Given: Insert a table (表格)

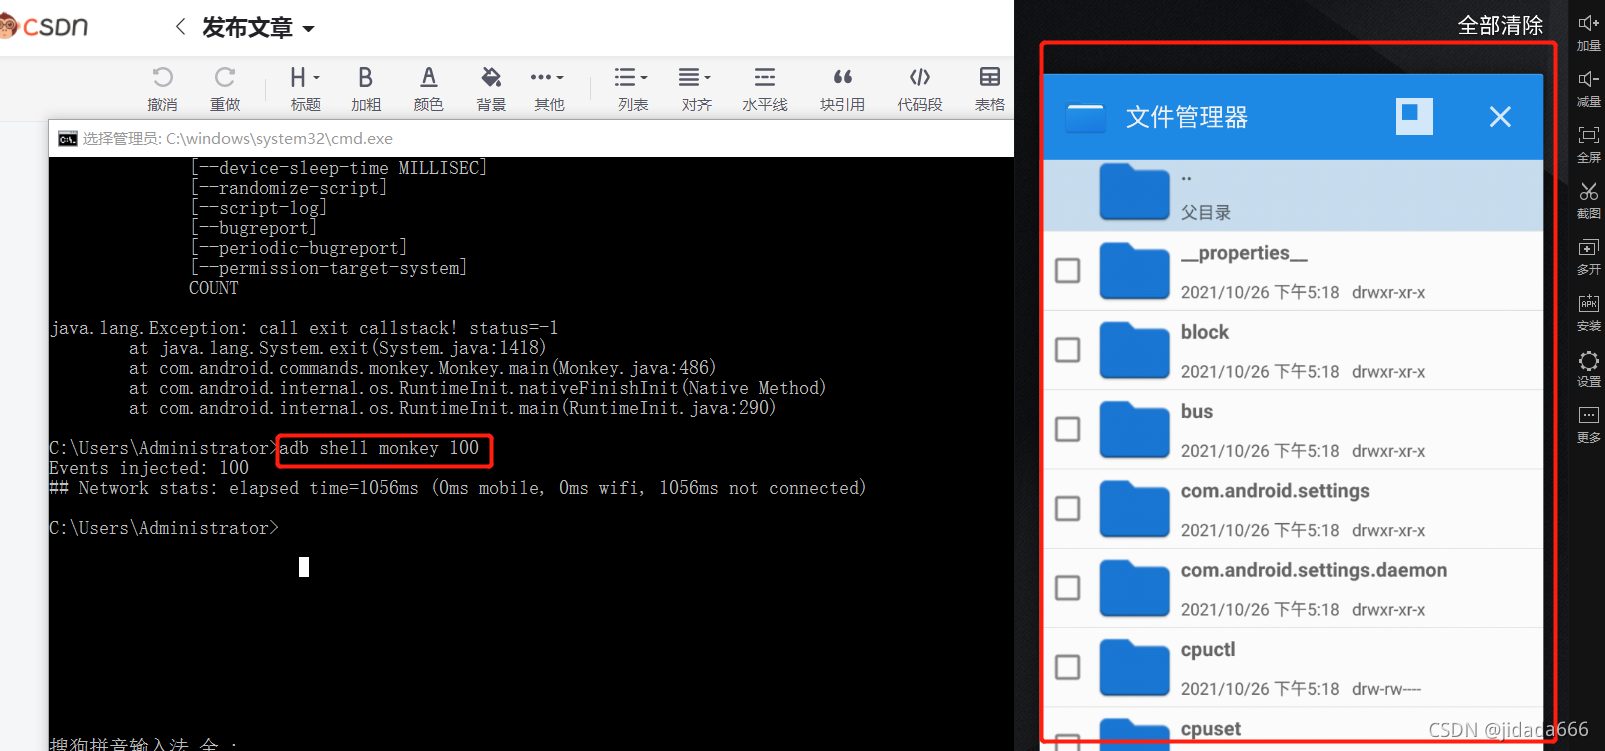Looking at the screenshot, I should click(x=990, y=77).
